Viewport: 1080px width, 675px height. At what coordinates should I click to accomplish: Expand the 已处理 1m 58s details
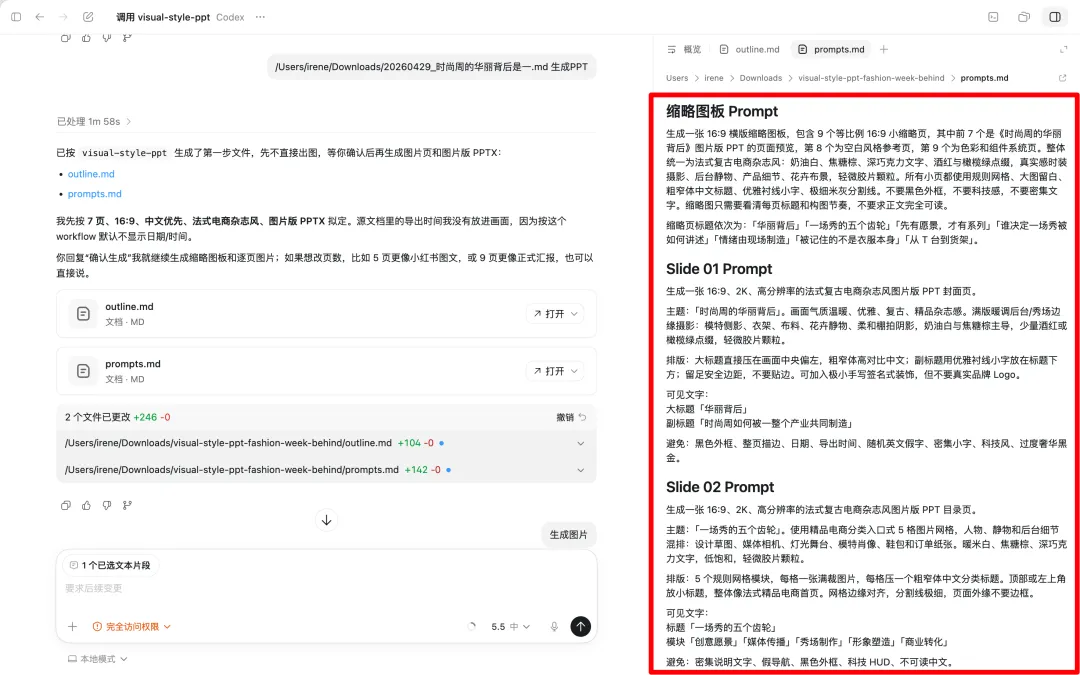[x=93, y=122]
